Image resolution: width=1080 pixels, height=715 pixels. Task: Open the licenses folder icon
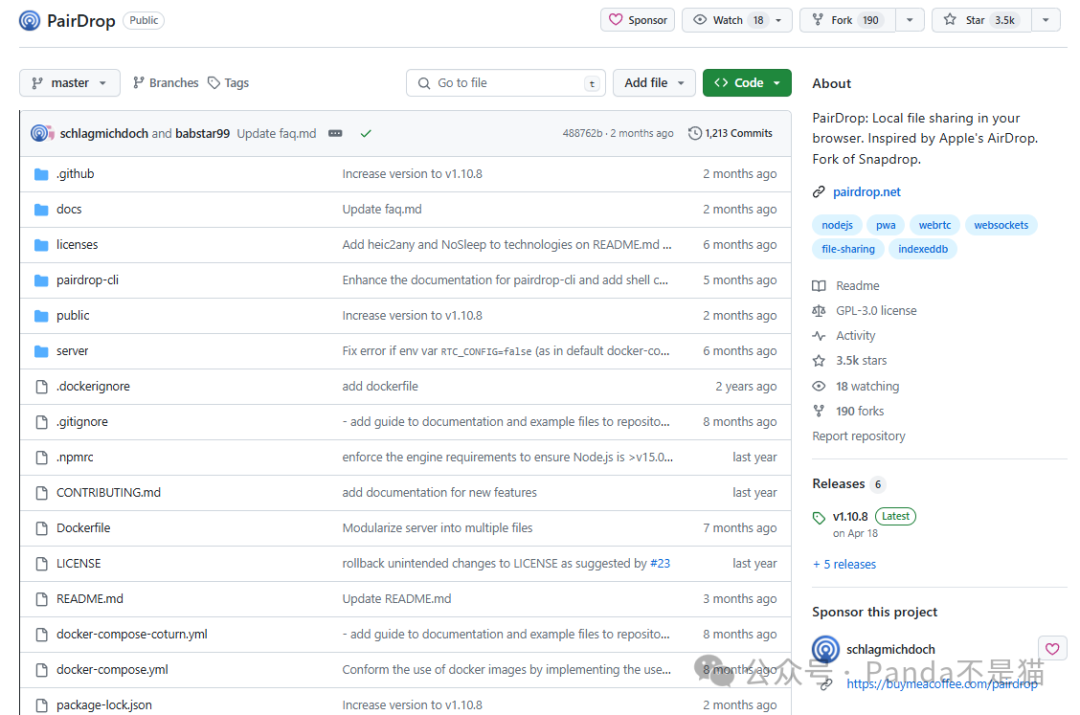tap(41, 245)
